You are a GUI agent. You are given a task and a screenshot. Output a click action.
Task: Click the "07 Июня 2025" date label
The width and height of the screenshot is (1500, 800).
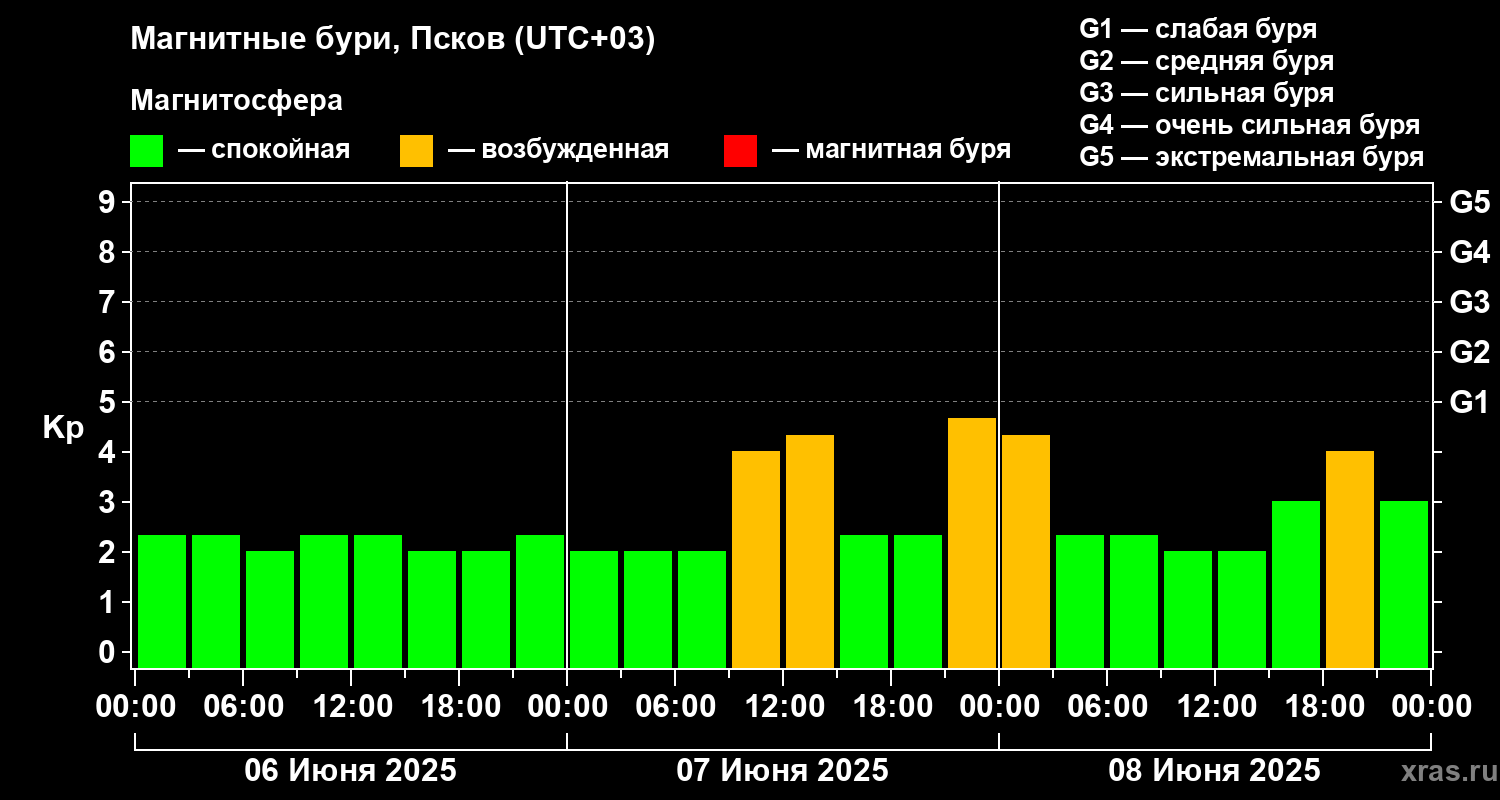(783, 771)
